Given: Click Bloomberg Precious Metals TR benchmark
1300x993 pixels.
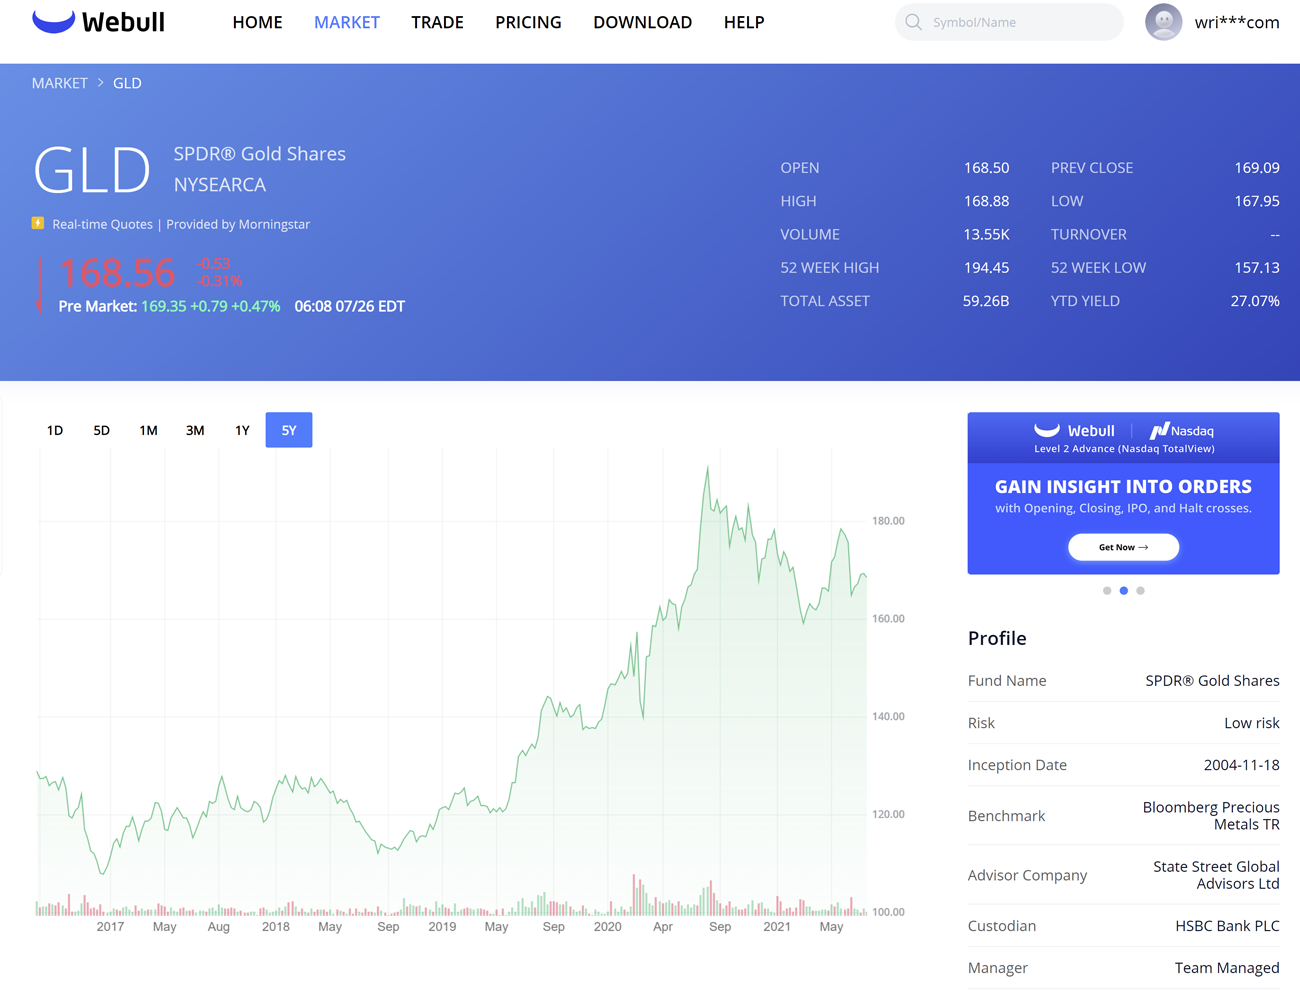Looking at the screenshot, I should 1211,816.
